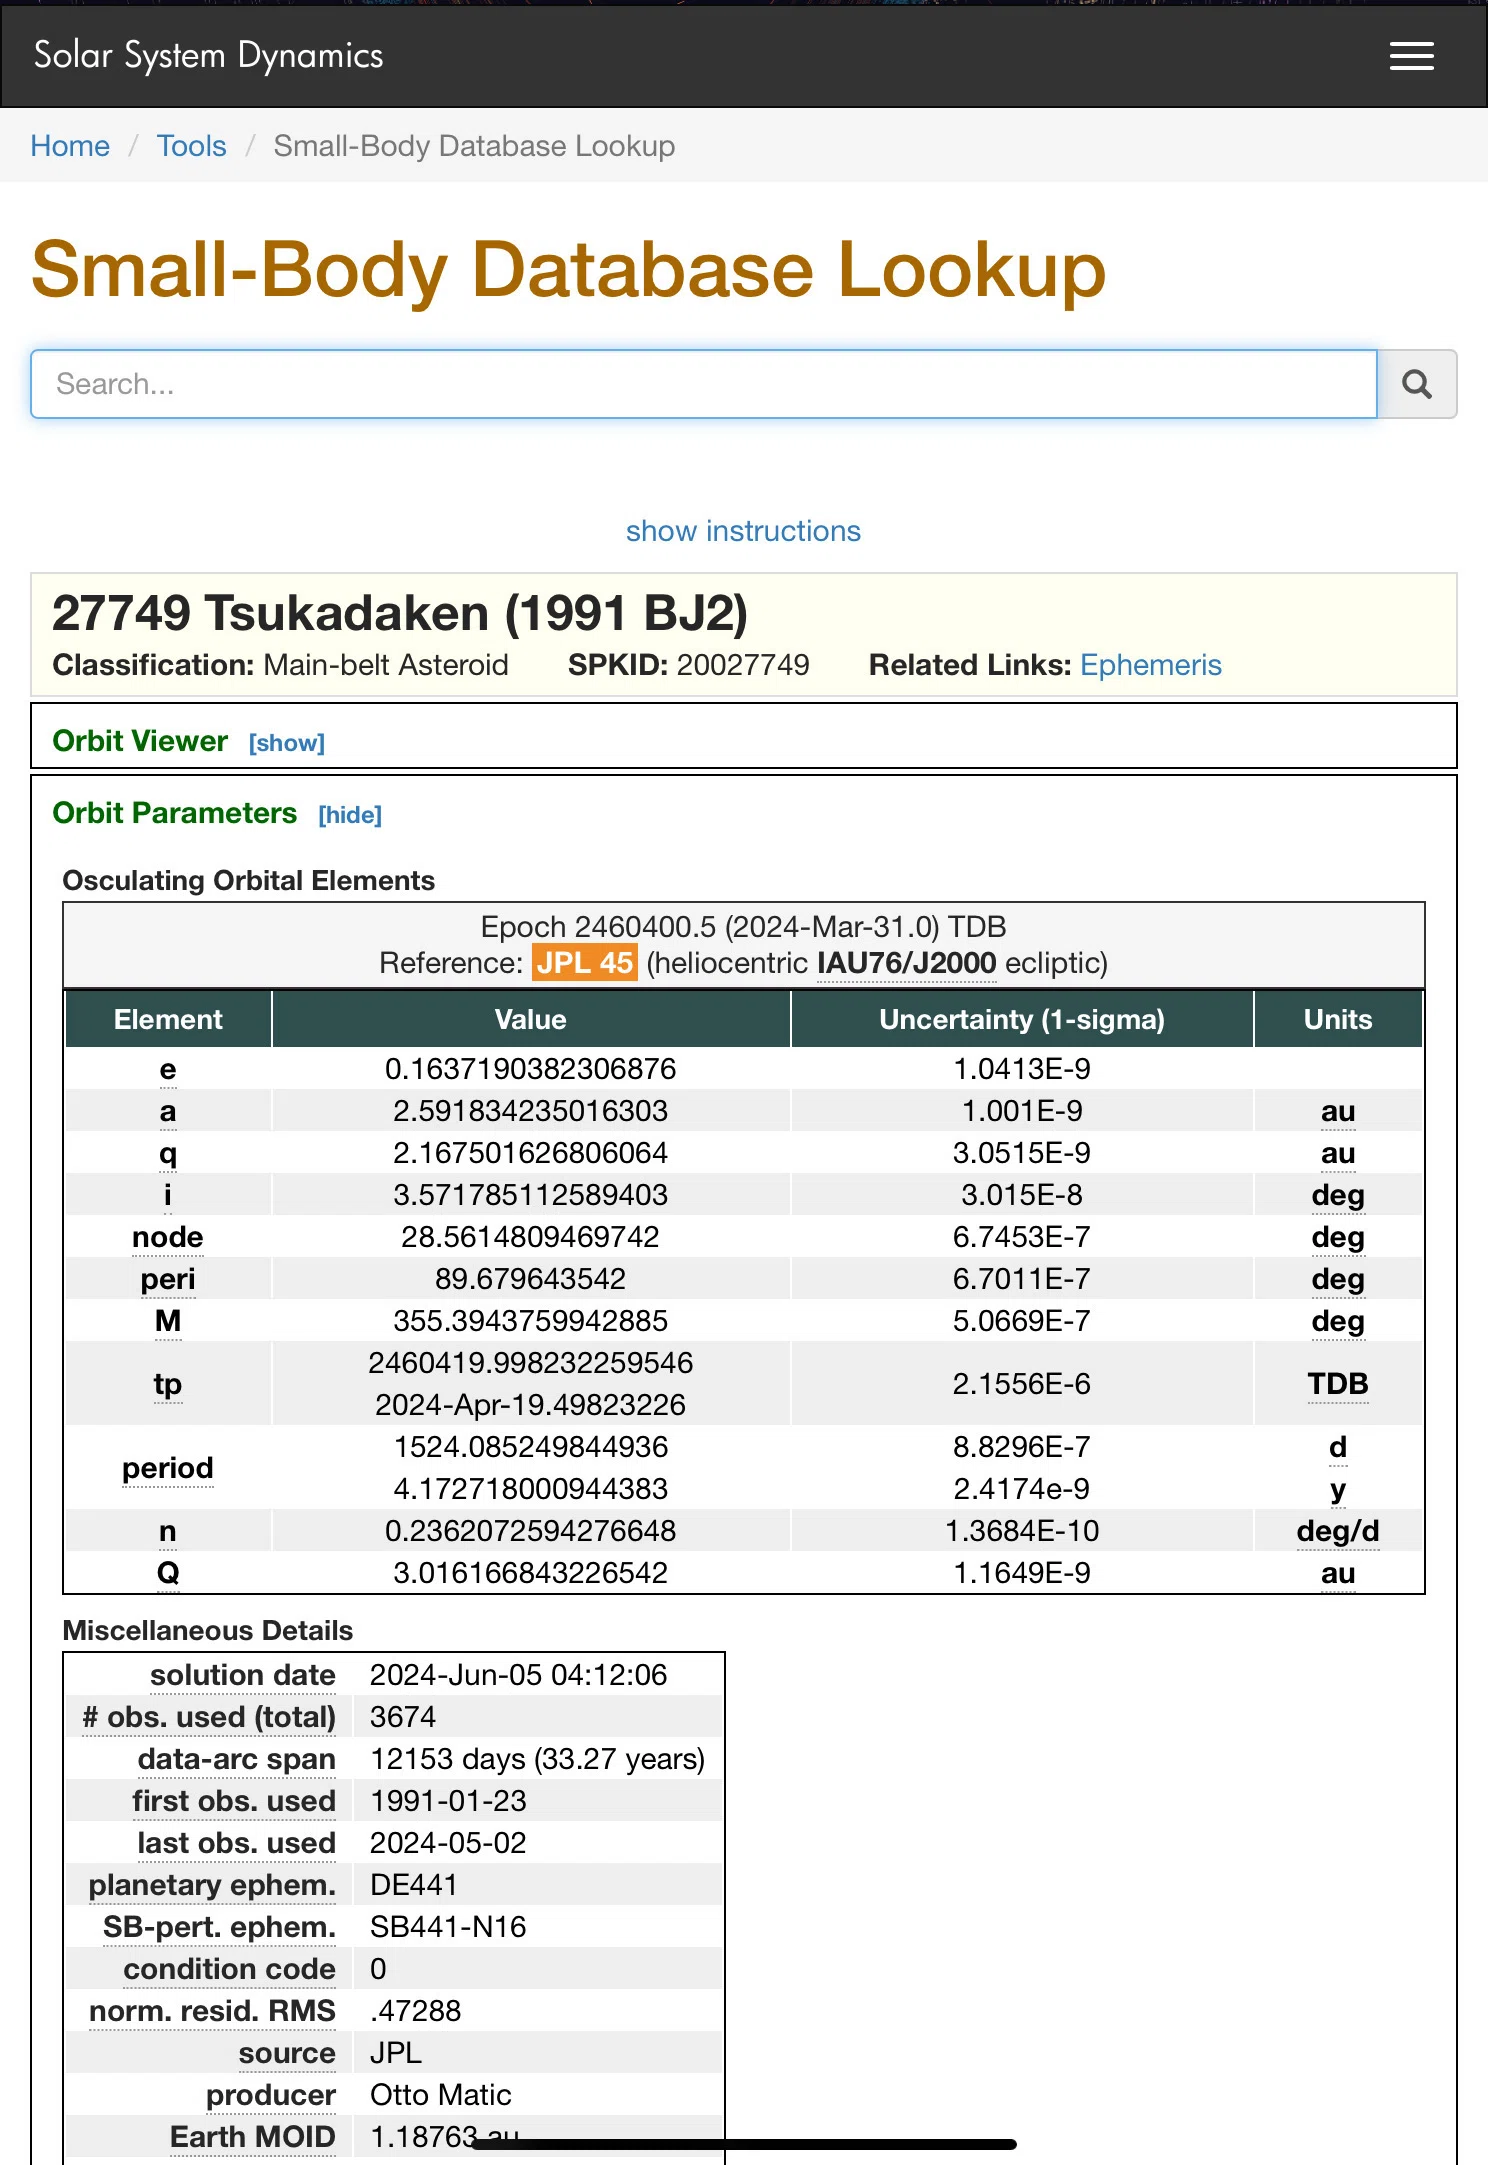Open the Tools breadcrumb link

click(x=191, y=146)
